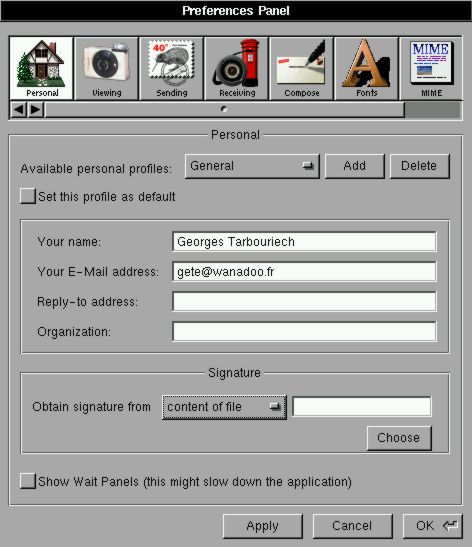This screenshot has width=472, height=547.
Task: Click the Apply button
Action: point(263,526)
